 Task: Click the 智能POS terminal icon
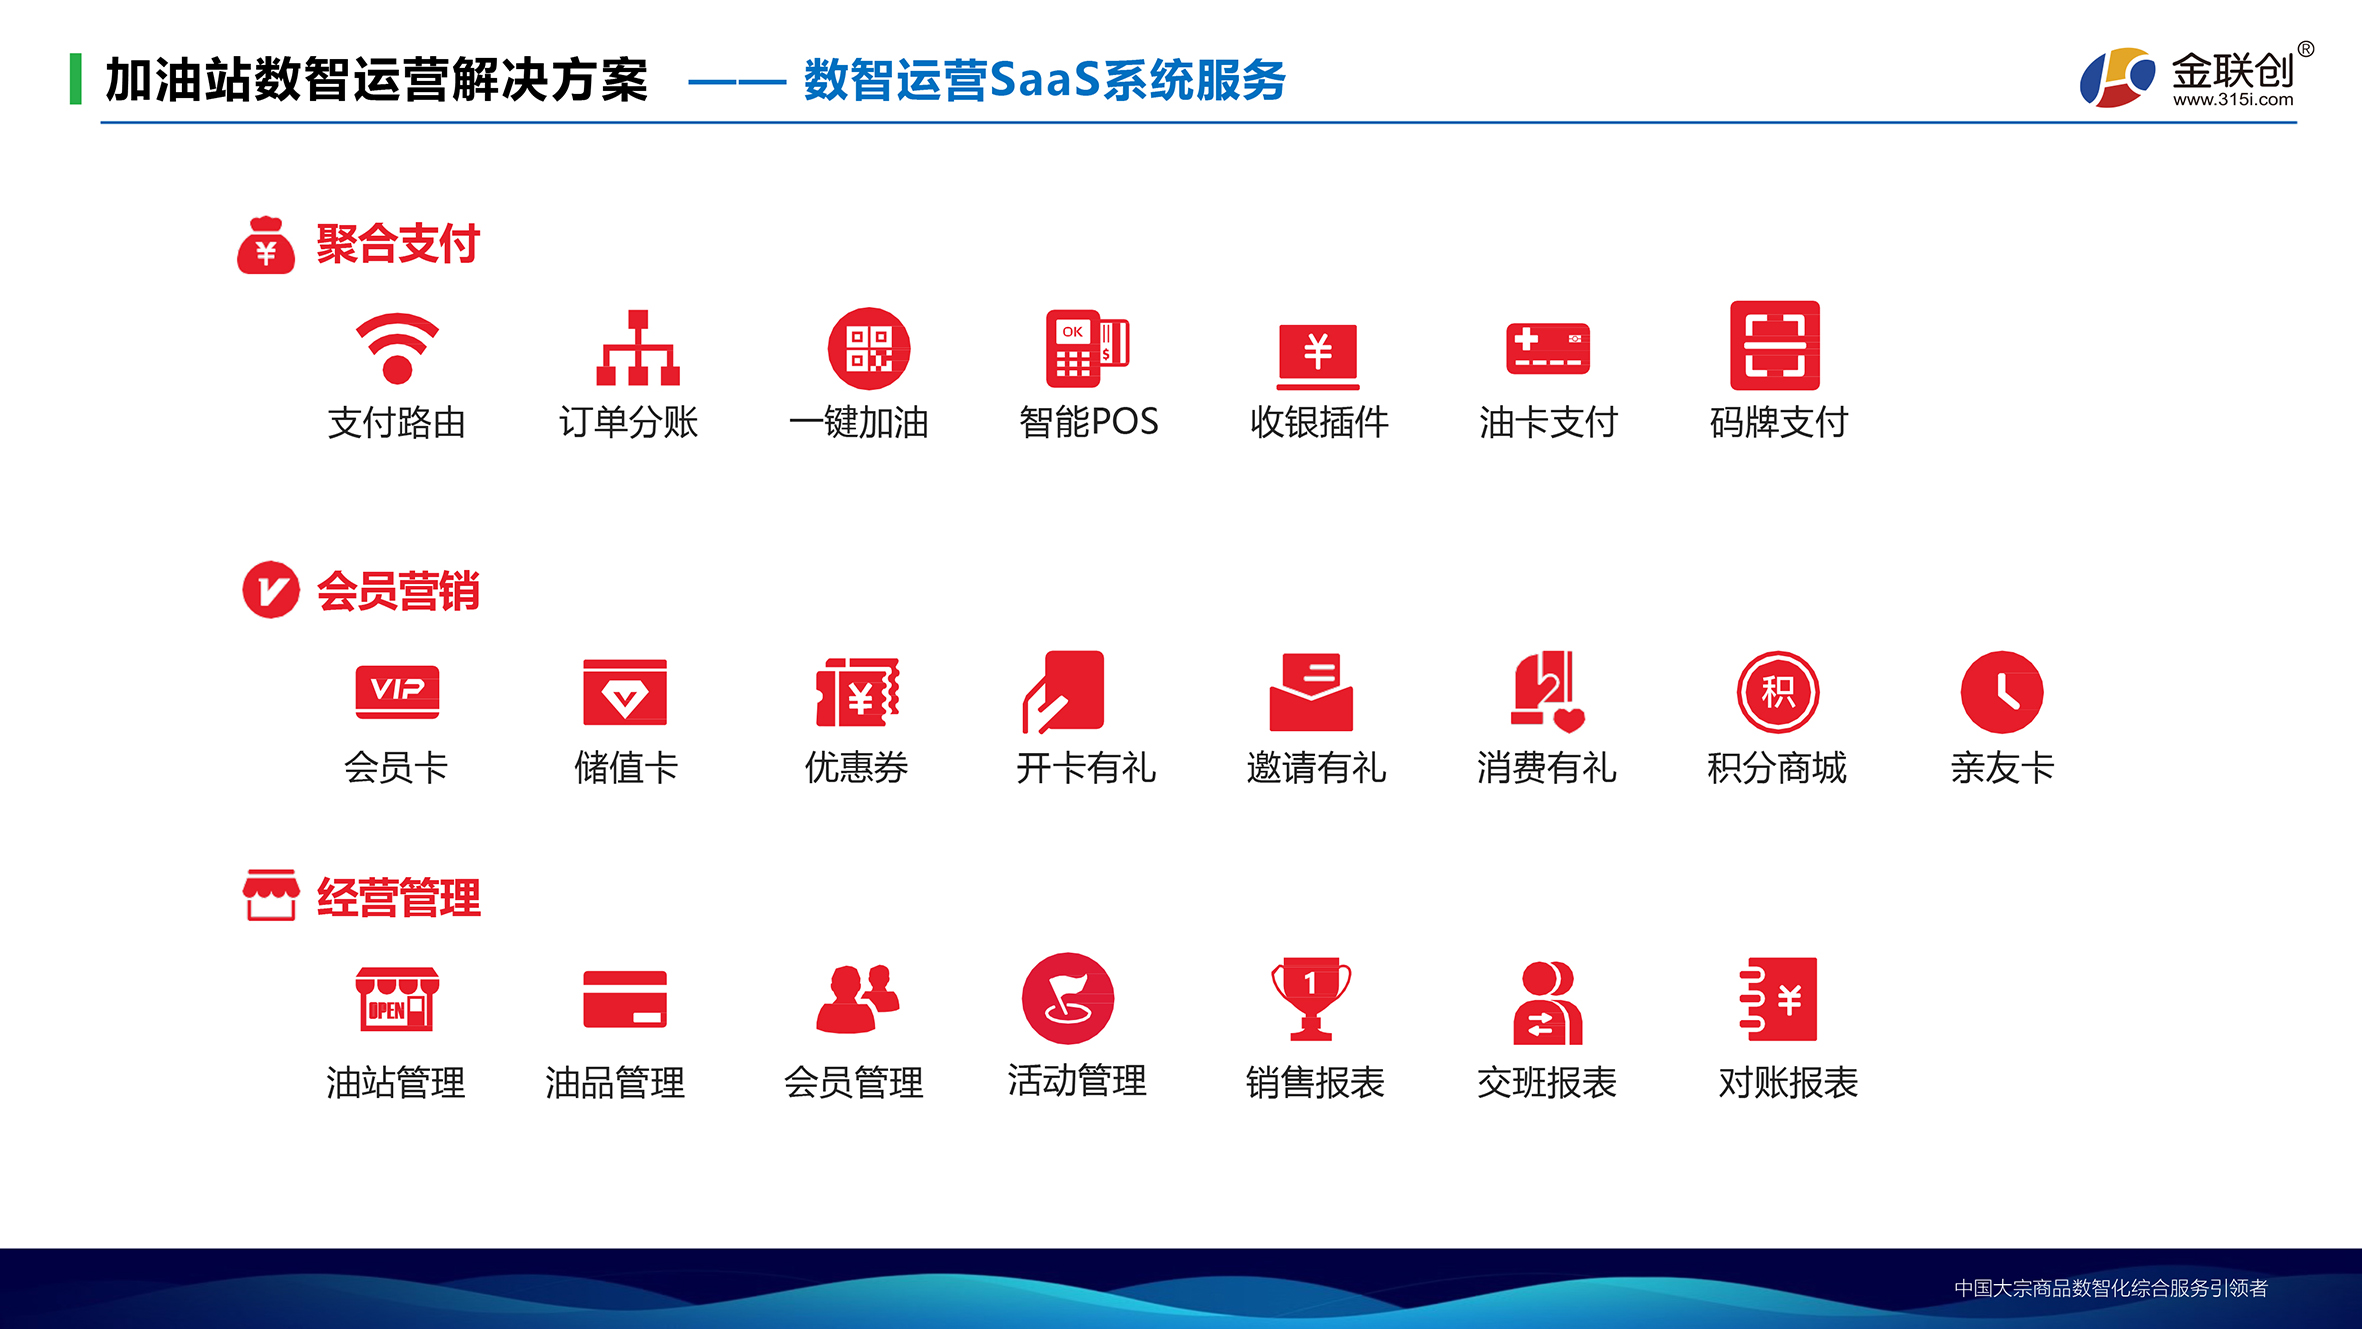1087,348
